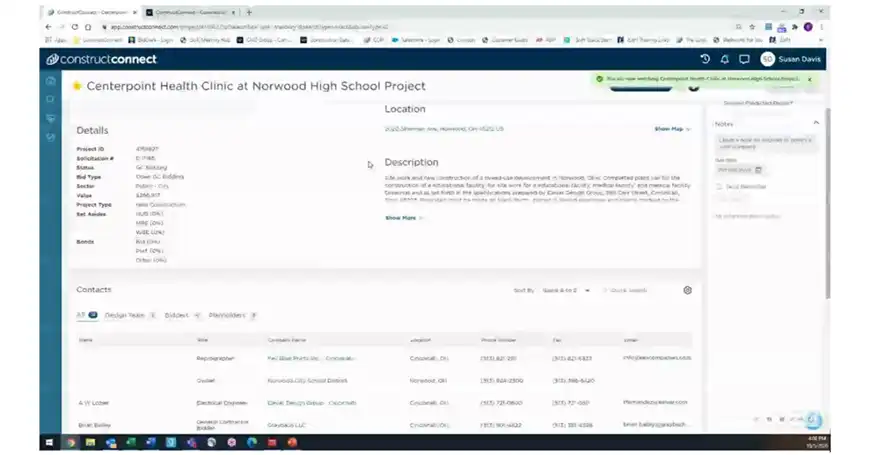Expand the Show Map section

coord(672,129)
